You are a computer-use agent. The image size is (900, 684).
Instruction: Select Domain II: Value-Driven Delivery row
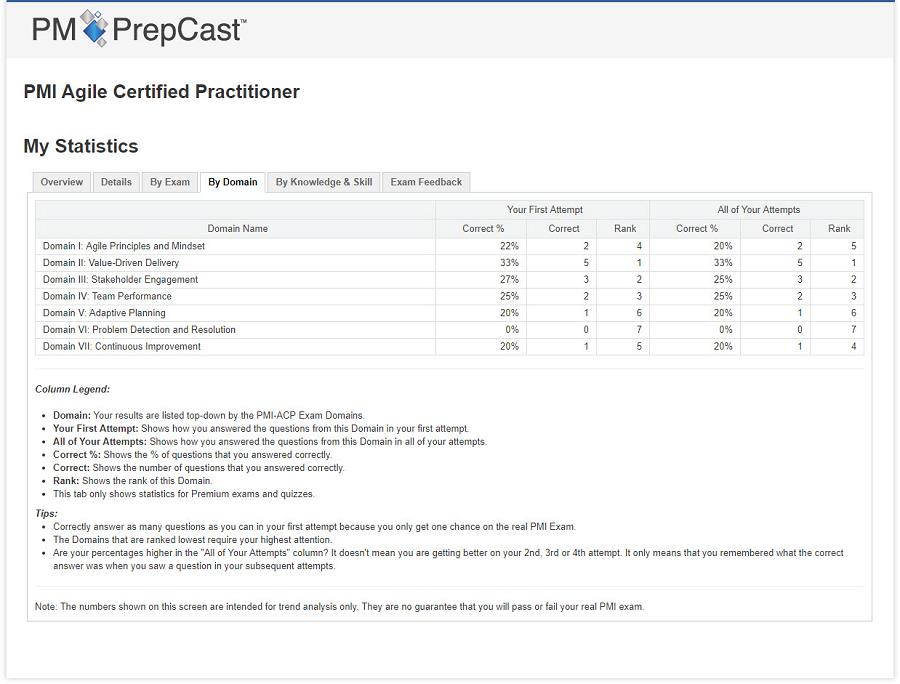pos(111,263)
